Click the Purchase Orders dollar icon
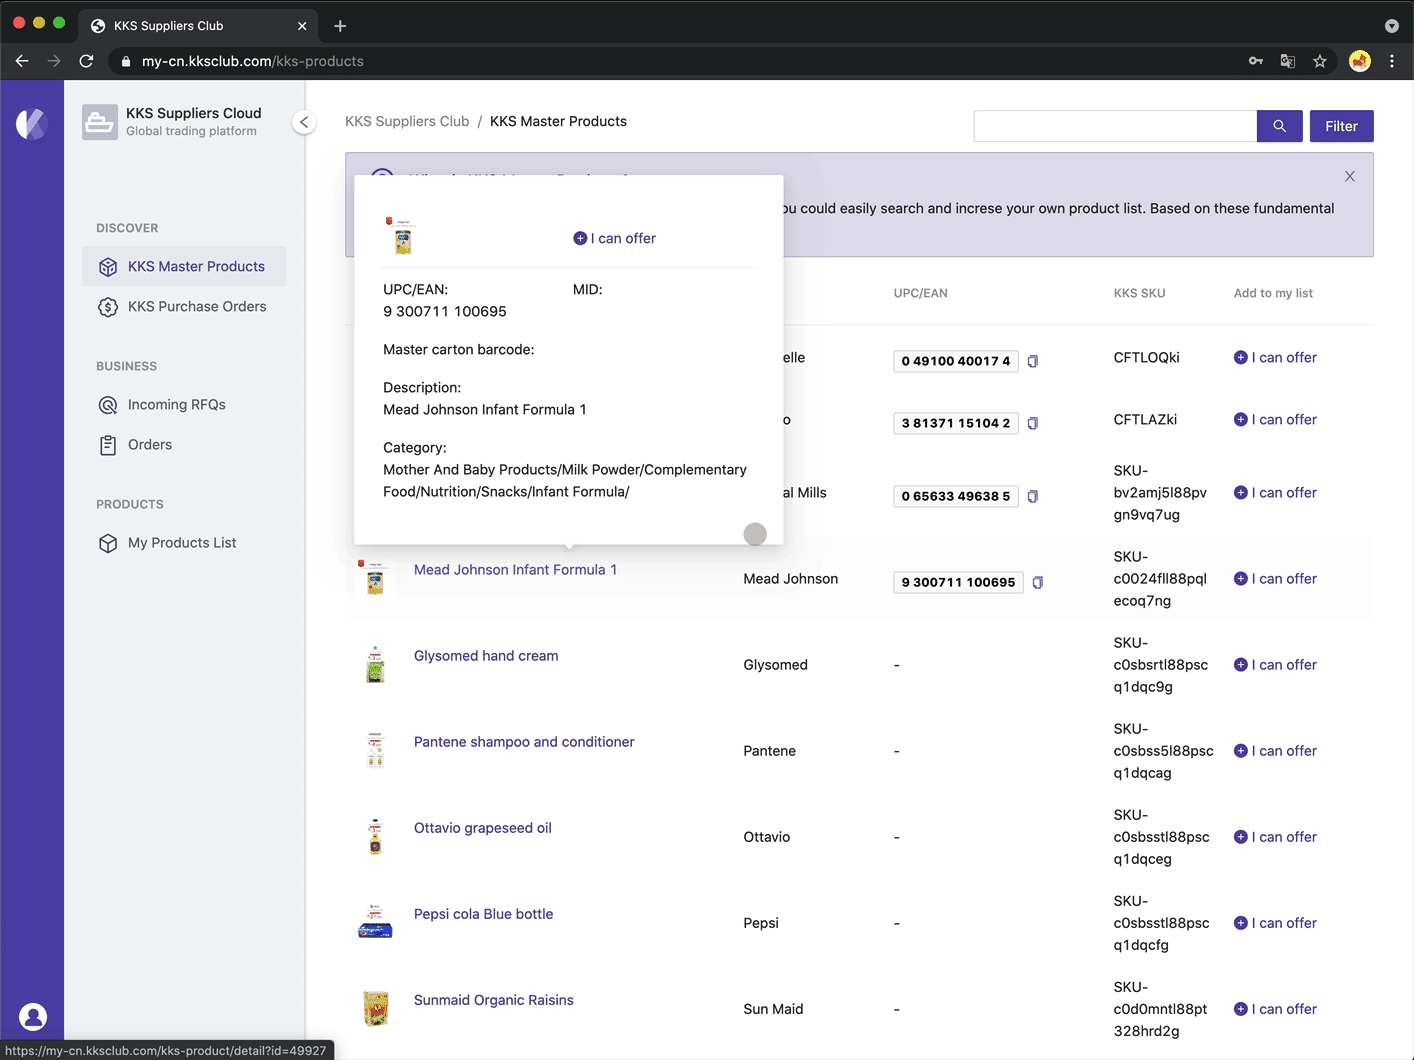The width and height of the screenshot is (1414, 1060). 108,307
